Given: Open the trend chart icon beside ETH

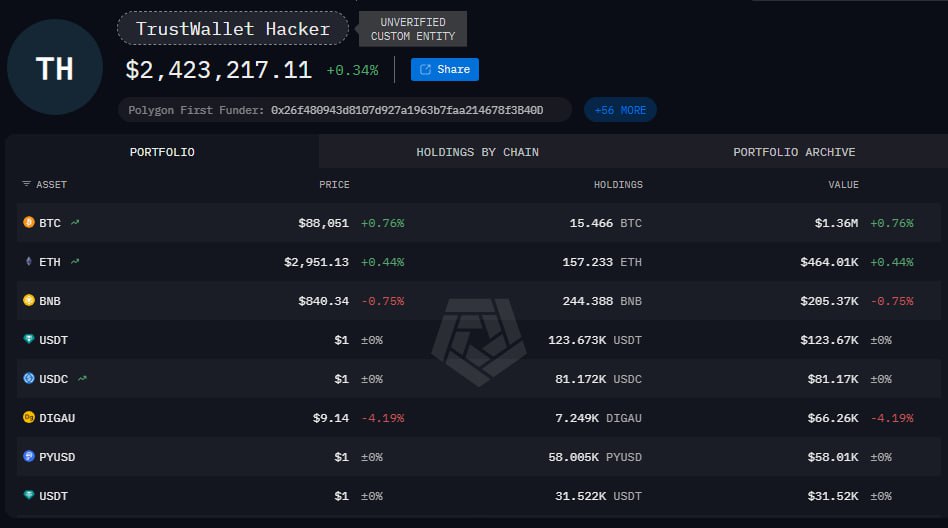Looking at the screenshot, I should [x=75, y=262].
